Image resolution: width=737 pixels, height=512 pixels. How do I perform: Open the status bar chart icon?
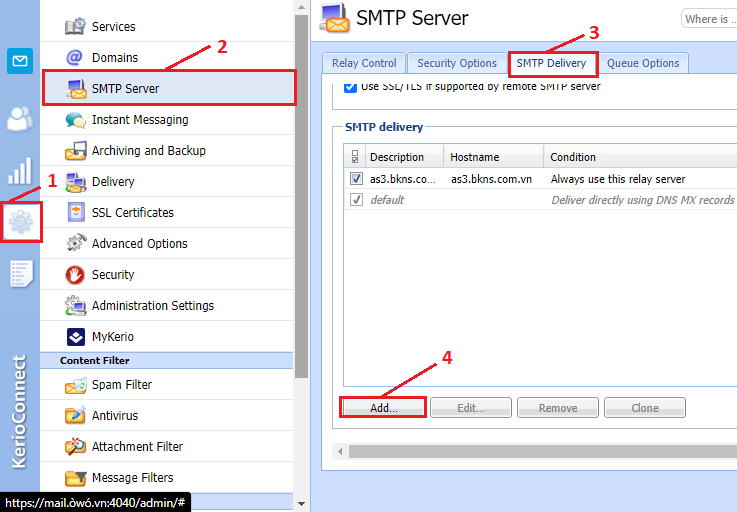click(x=20, y=170)
